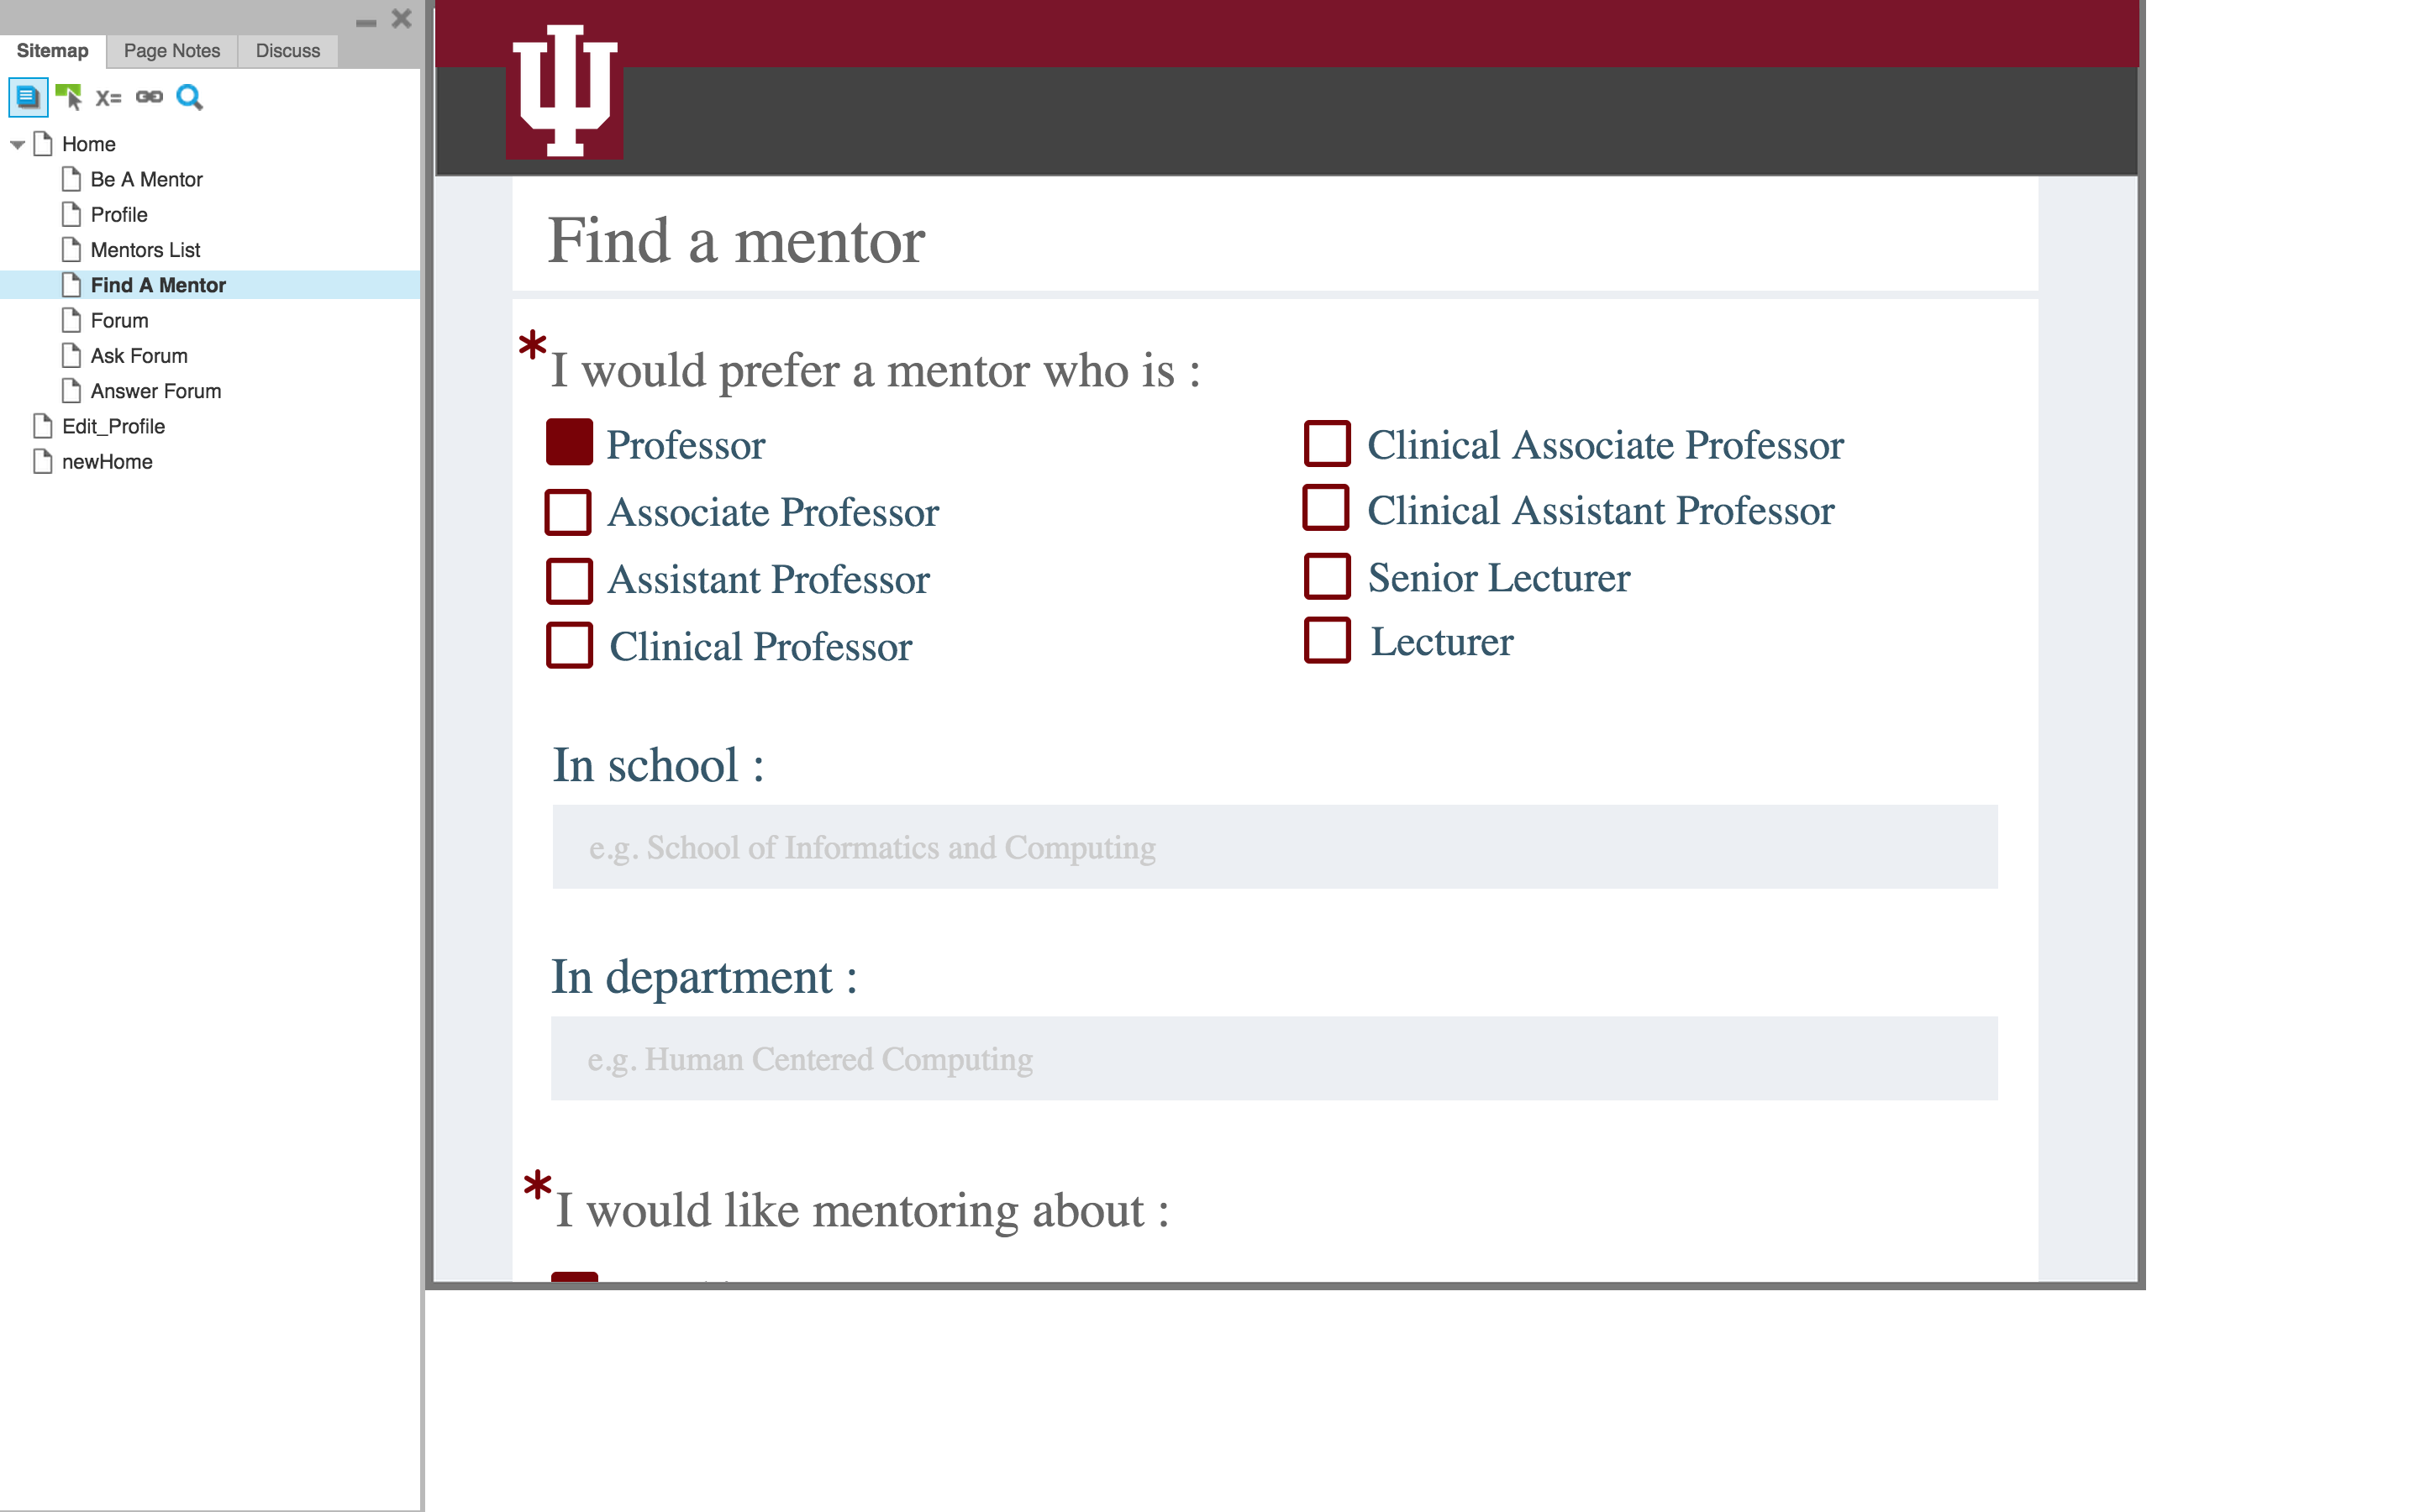Collapse the sitemap panel with the minus icon
Viewport: 2420px width, 1512px height.
366,21
